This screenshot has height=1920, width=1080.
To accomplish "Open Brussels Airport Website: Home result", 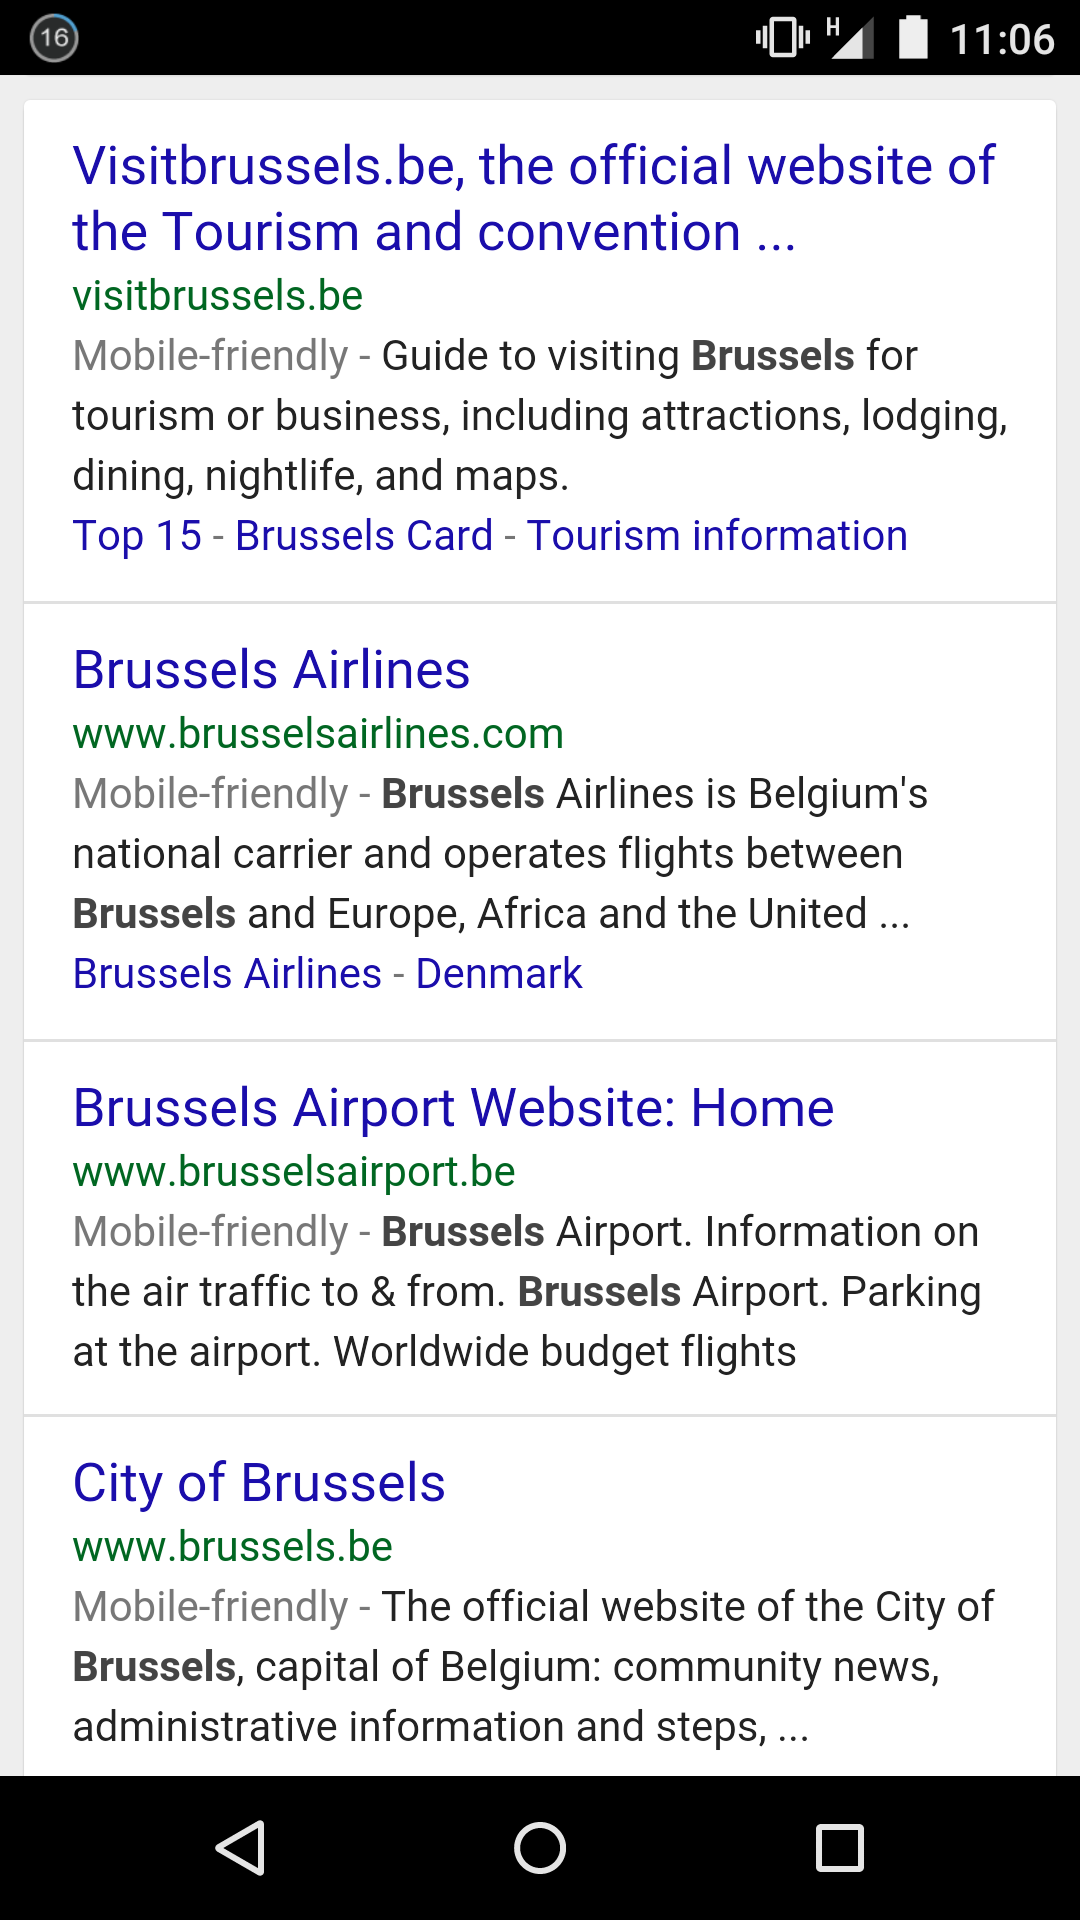I will click(453, 1107).
